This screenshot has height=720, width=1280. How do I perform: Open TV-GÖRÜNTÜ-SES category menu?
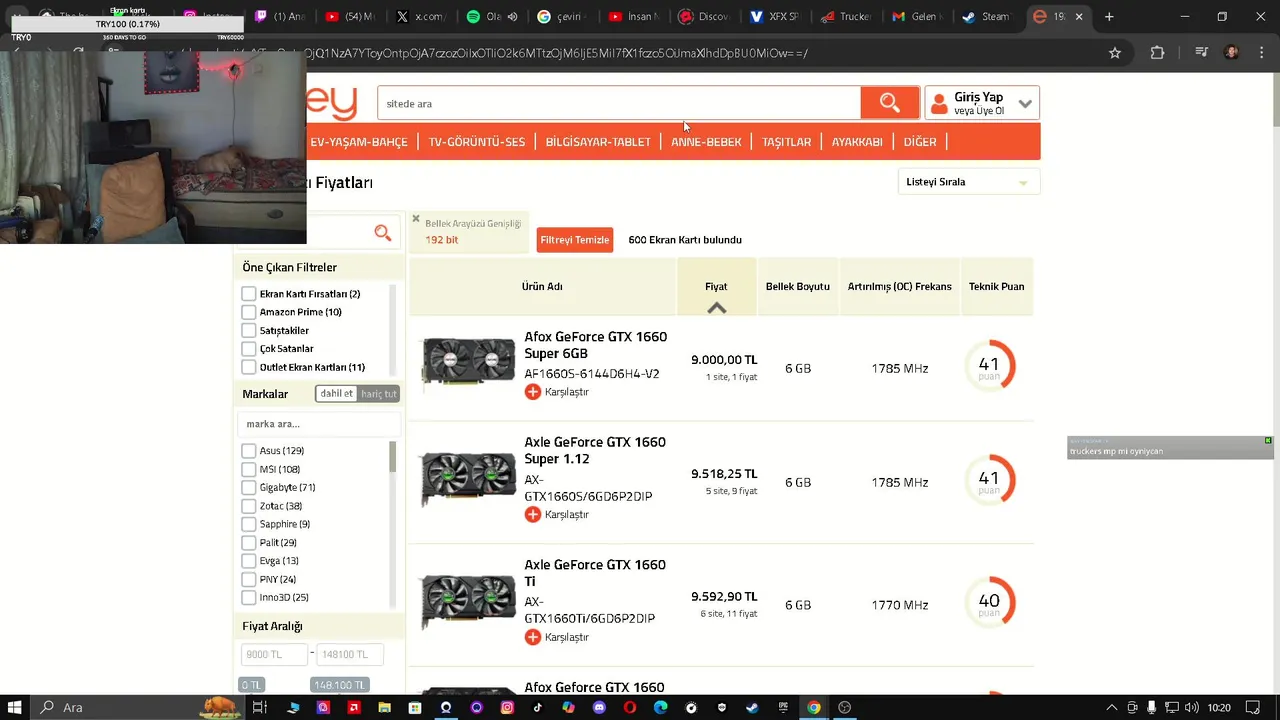(477, 142)
